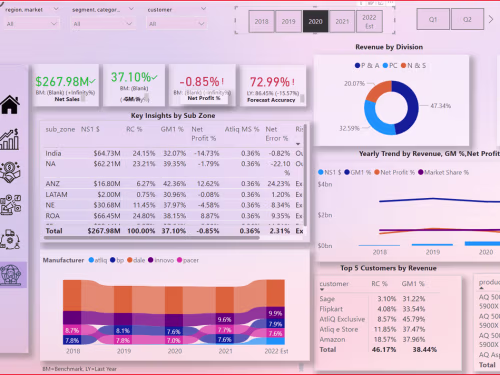Select the Q2 quarter tab
This screenshot has width=500, height=375.
tap(467, 19)
